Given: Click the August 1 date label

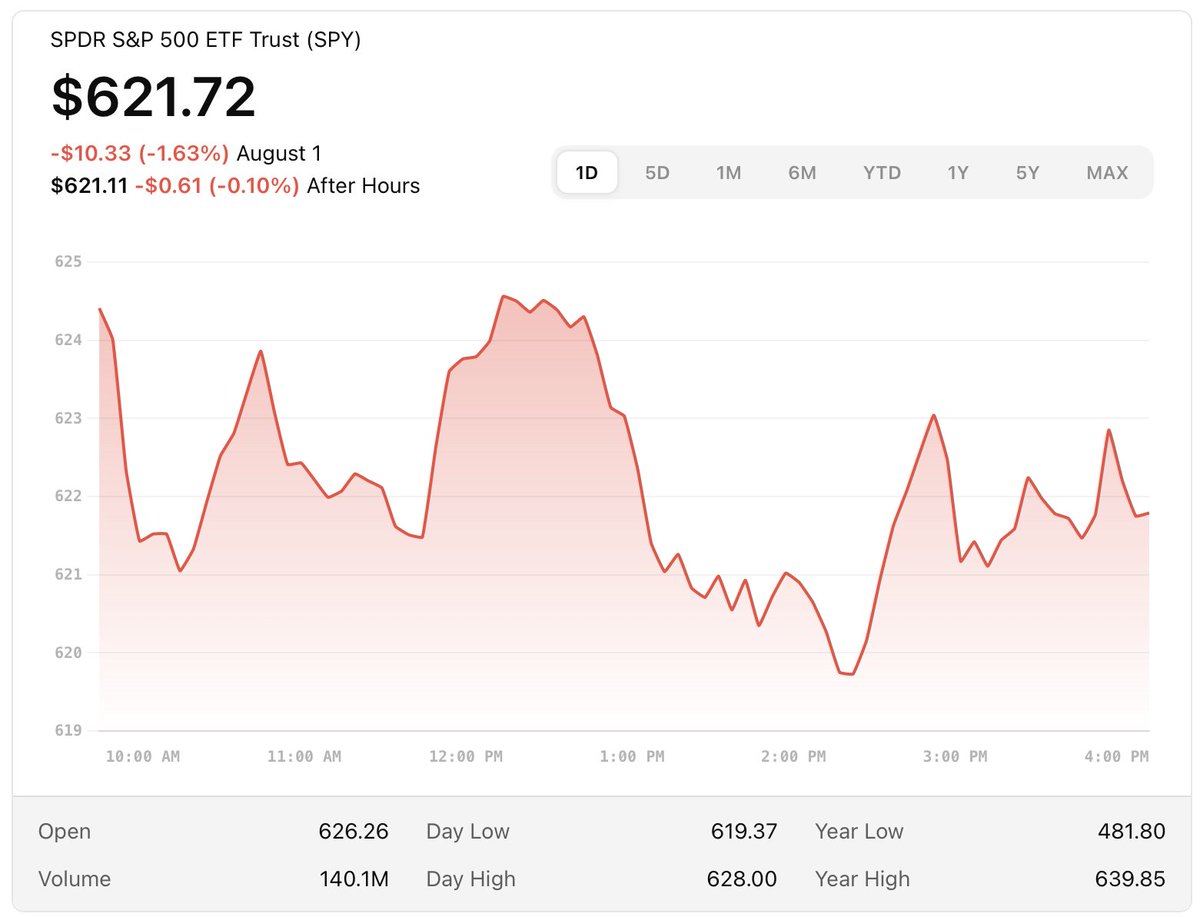Looking at the screenshot, I should tap(279, 154).
